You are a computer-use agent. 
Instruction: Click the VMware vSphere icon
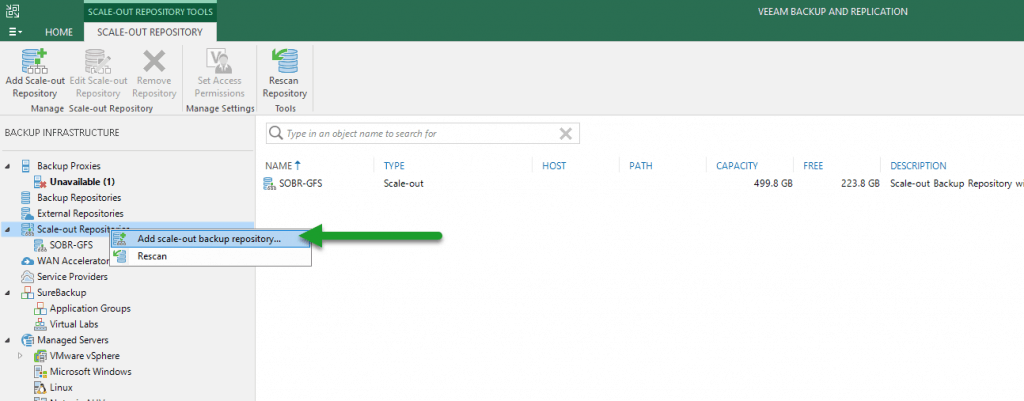[40, 356]
